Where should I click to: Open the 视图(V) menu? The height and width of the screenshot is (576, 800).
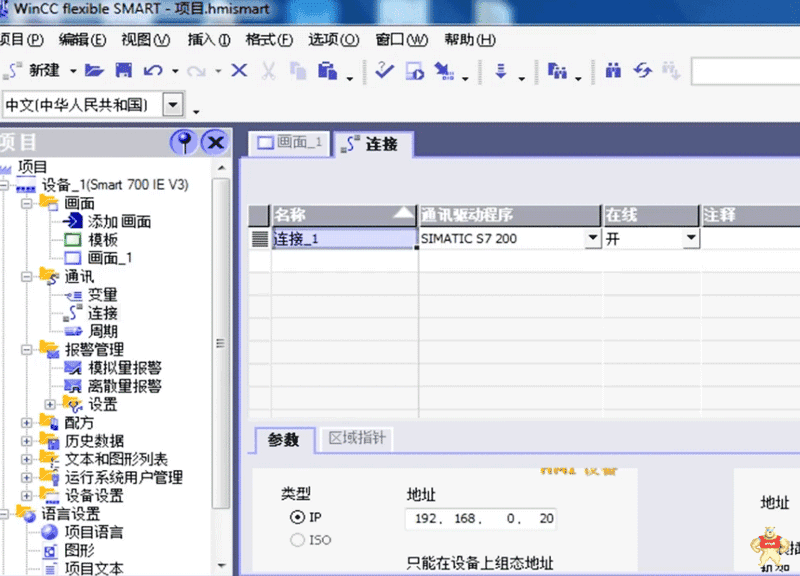point(145,39)
